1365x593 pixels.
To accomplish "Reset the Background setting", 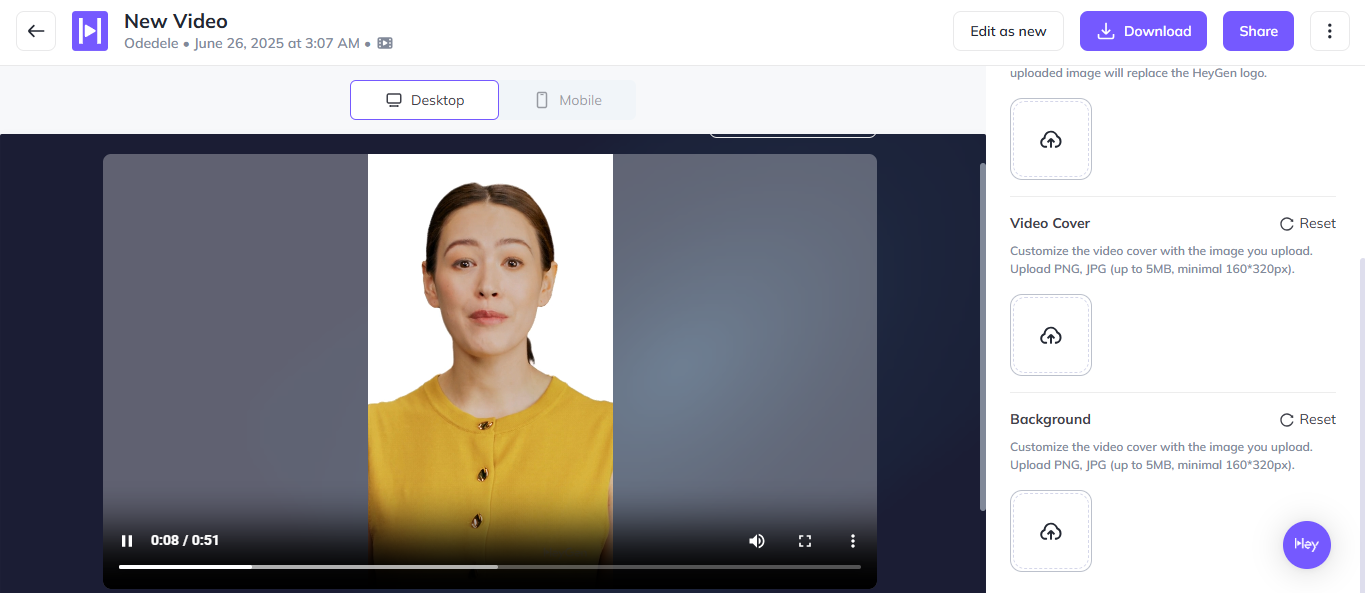I will [1308, 419].
